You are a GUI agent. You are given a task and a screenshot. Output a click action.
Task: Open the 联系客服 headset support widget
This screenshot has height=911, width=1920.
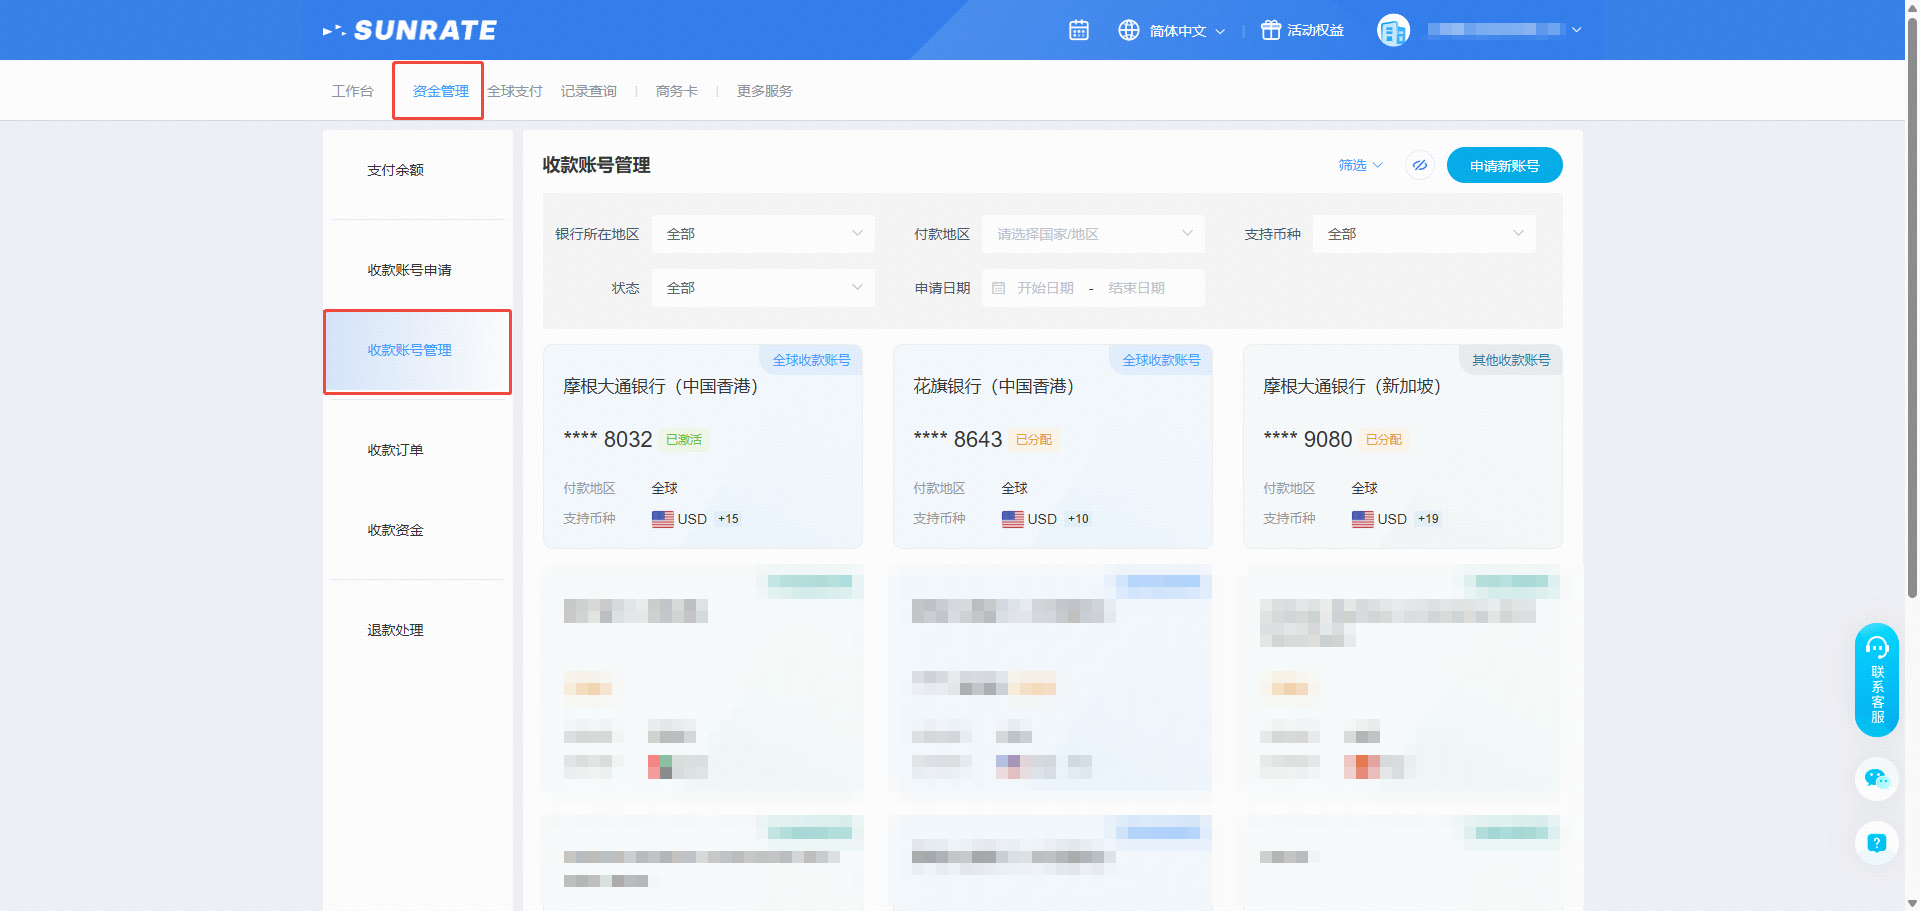pyautogui.click(x=1876, y=680)
